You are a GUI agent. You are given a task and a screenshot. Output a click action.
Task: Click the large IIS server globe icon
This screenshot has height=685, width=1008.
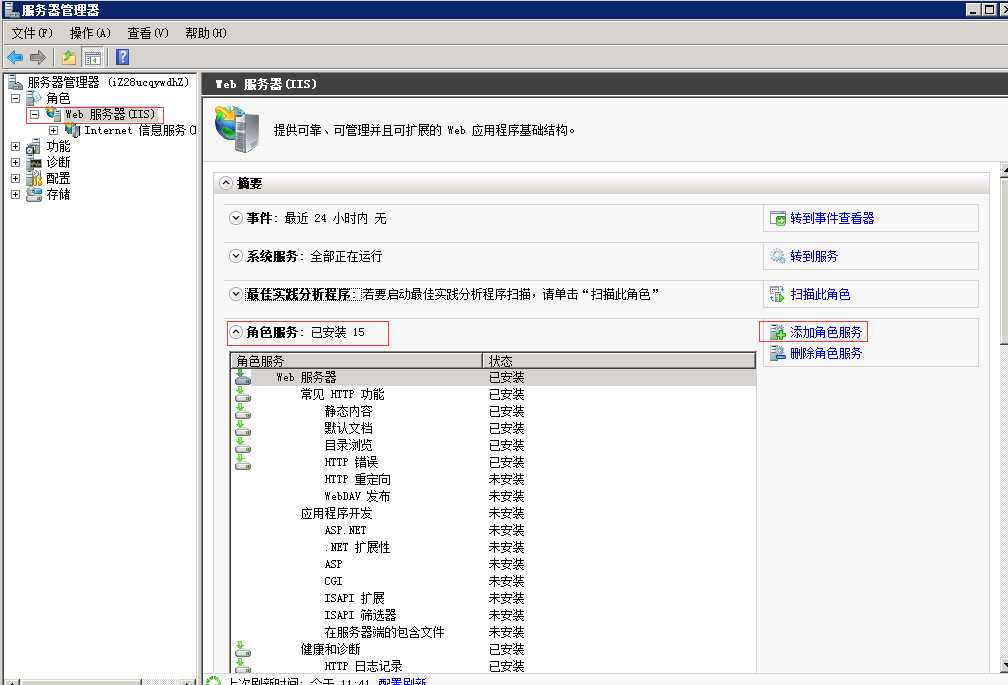point(237,129)
